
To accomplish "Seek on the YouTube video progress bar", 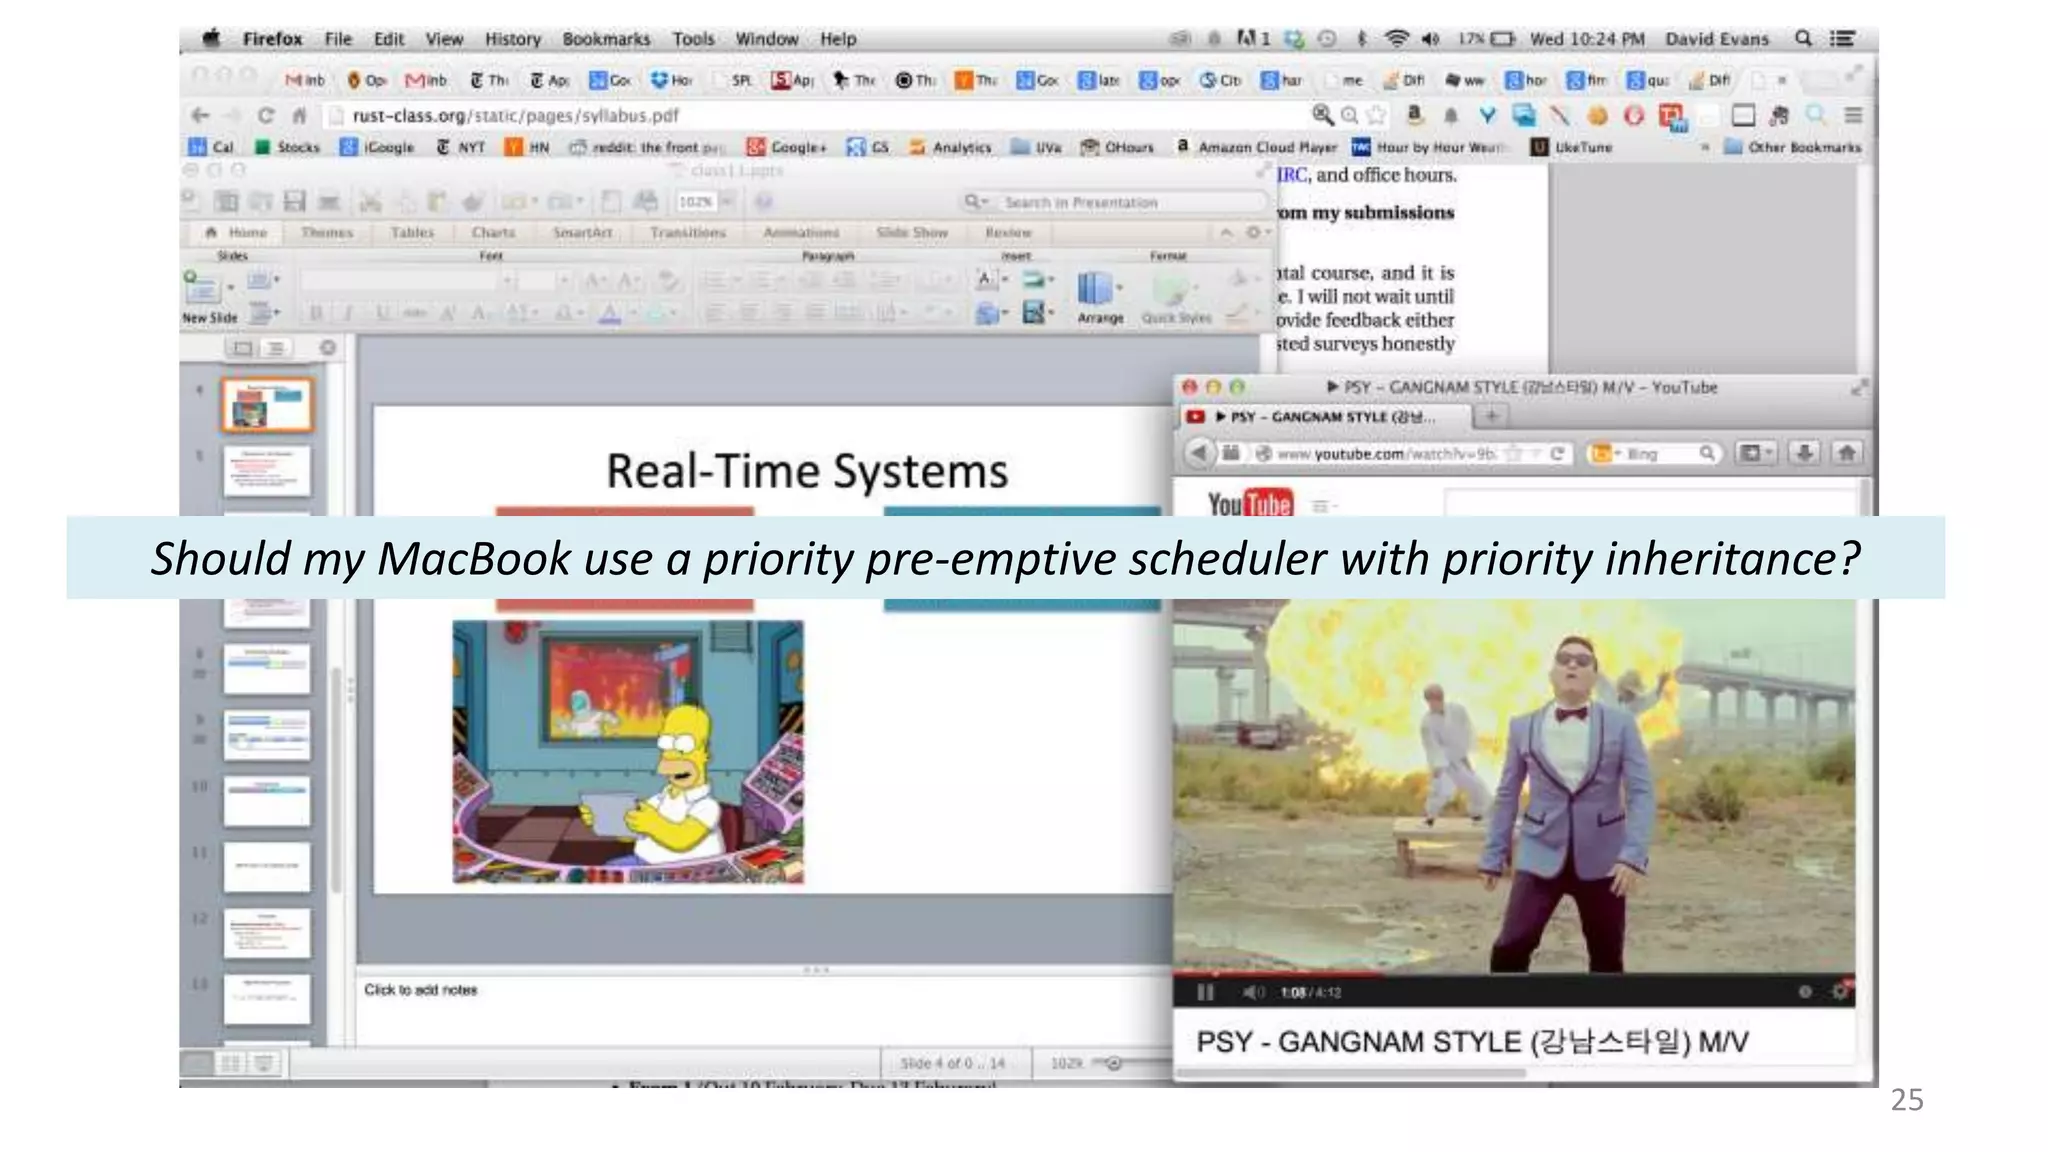I will coord(1513,973).
